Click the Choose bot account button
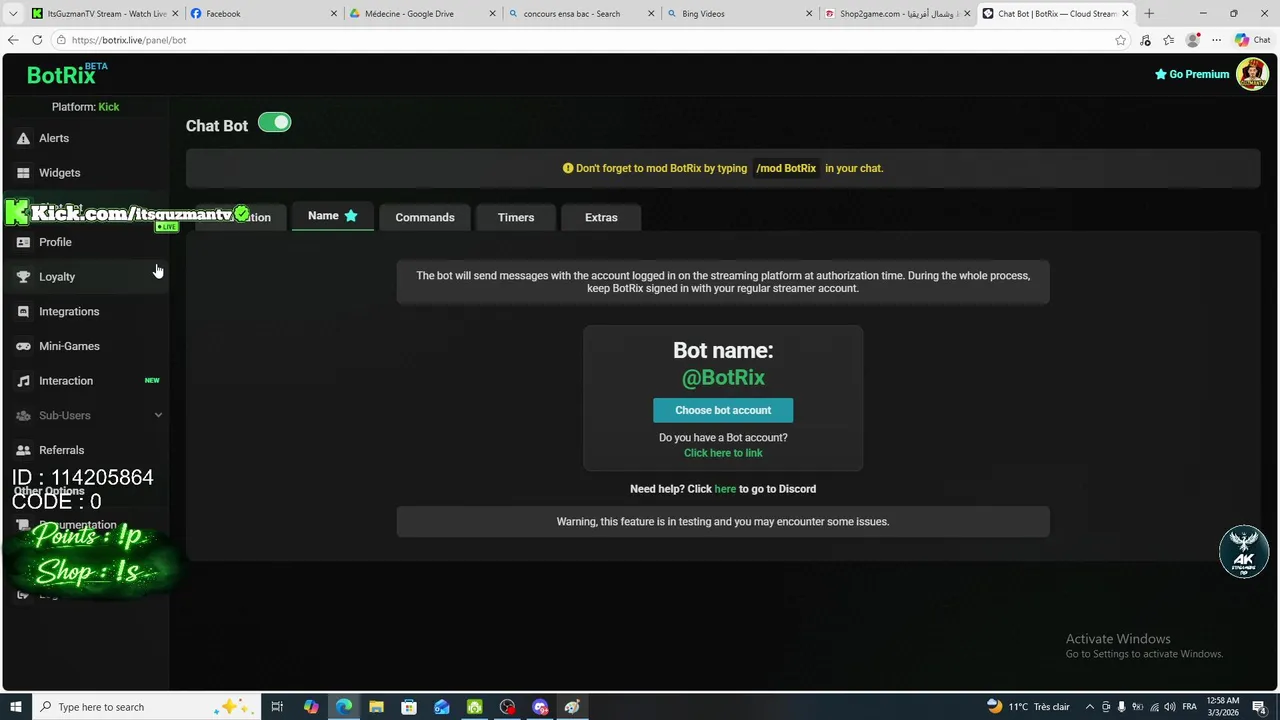 [723, 410]
